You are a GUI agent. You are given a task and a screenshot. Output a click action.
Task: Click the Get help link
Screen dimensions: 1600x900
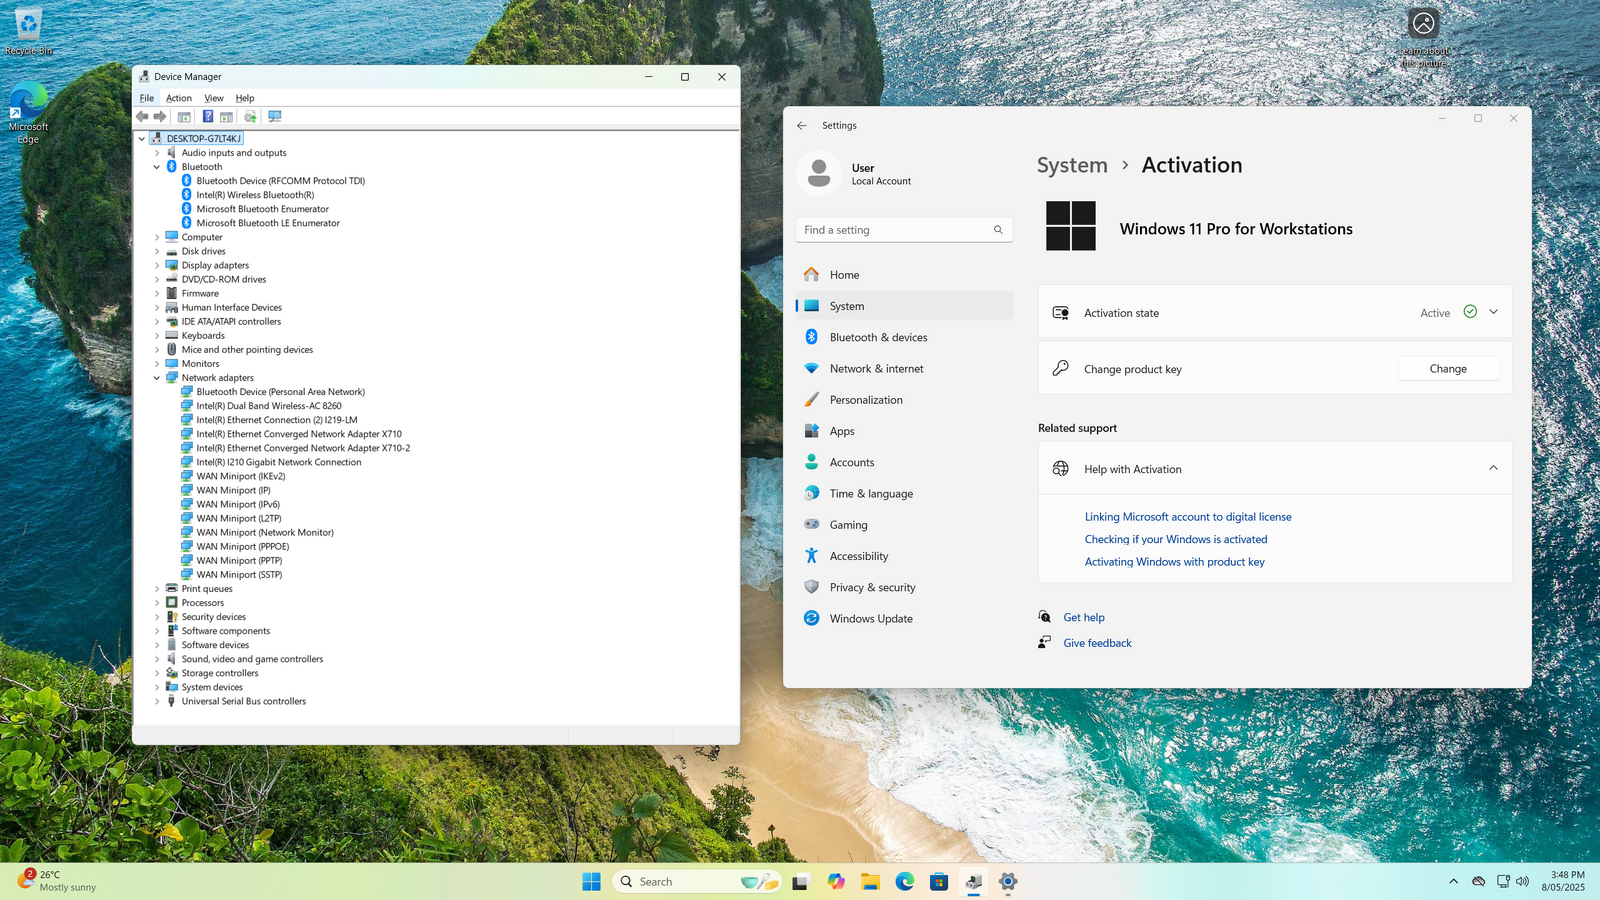point(1084,618)
